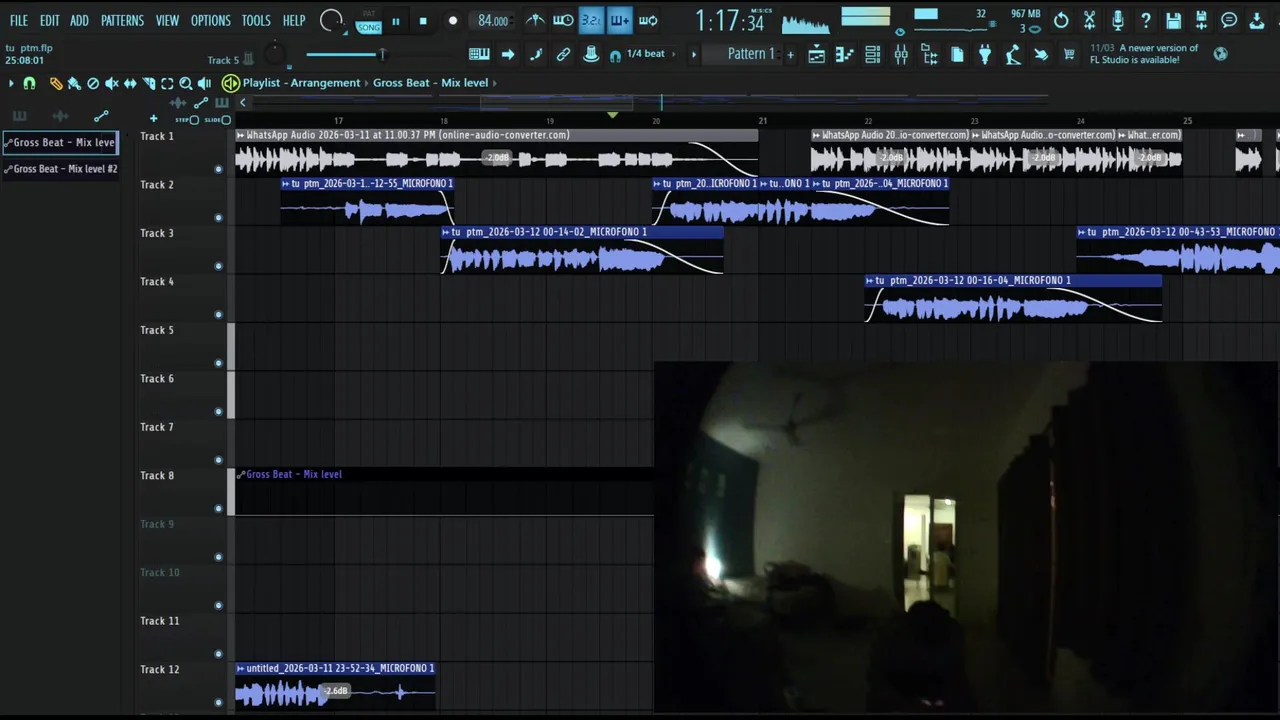1280x720 pixels.
Task: Select the Draw pencil tool
Action: 56,84
